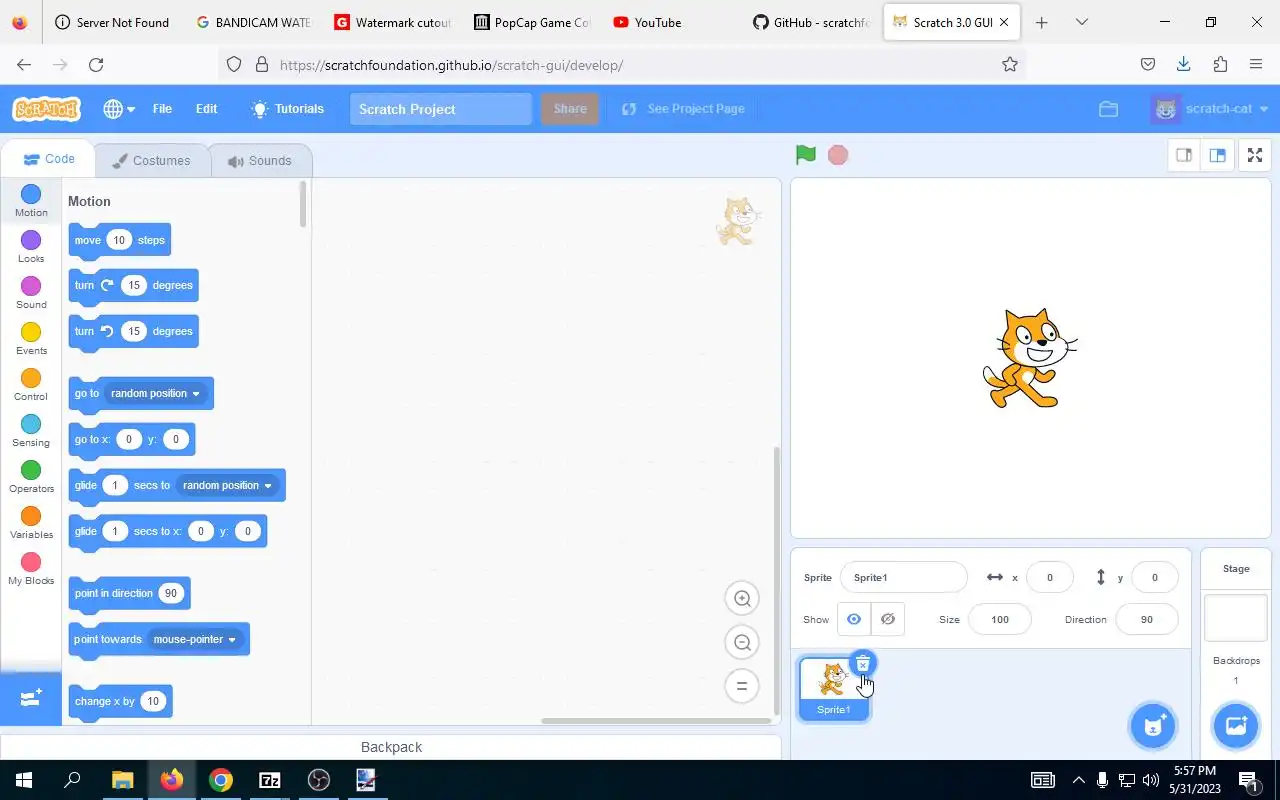Viewport: 1280px width, 800px height.
Task: Reset workspace zoom with equals icon
Action: [742, 686]
